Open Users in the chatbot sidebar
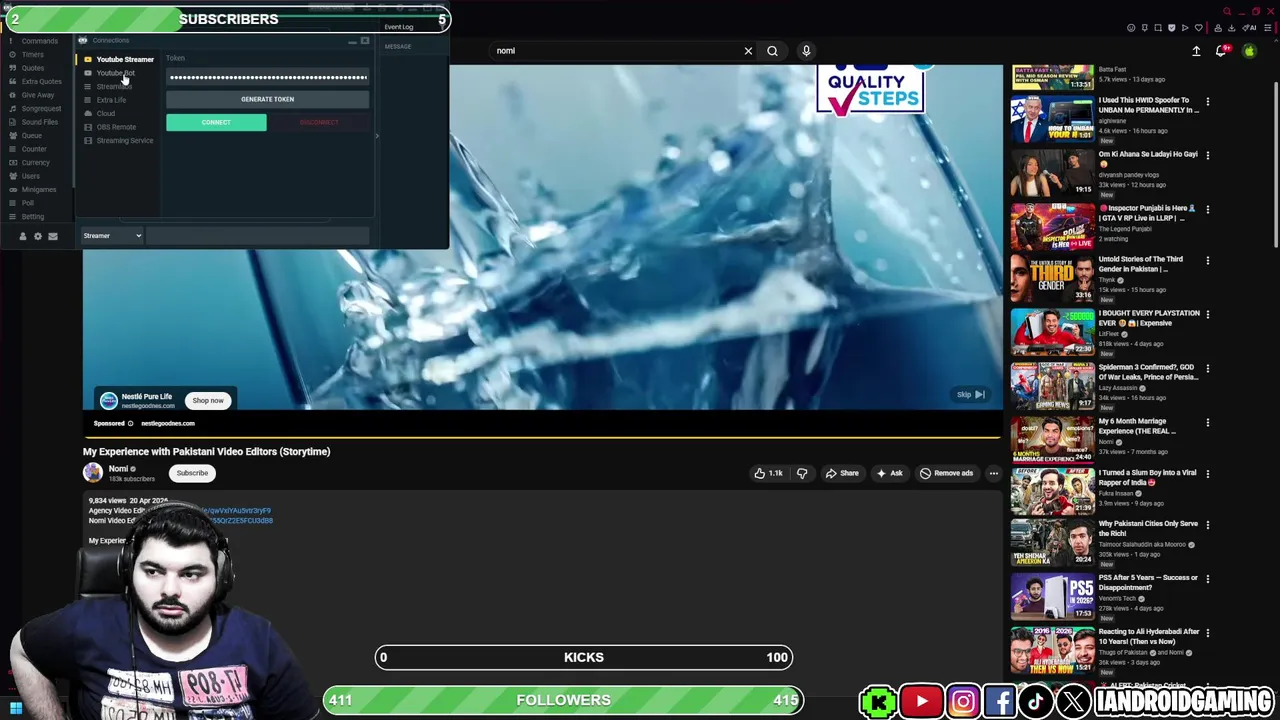This screenshot has height=720, width=1280. [31, 176]
